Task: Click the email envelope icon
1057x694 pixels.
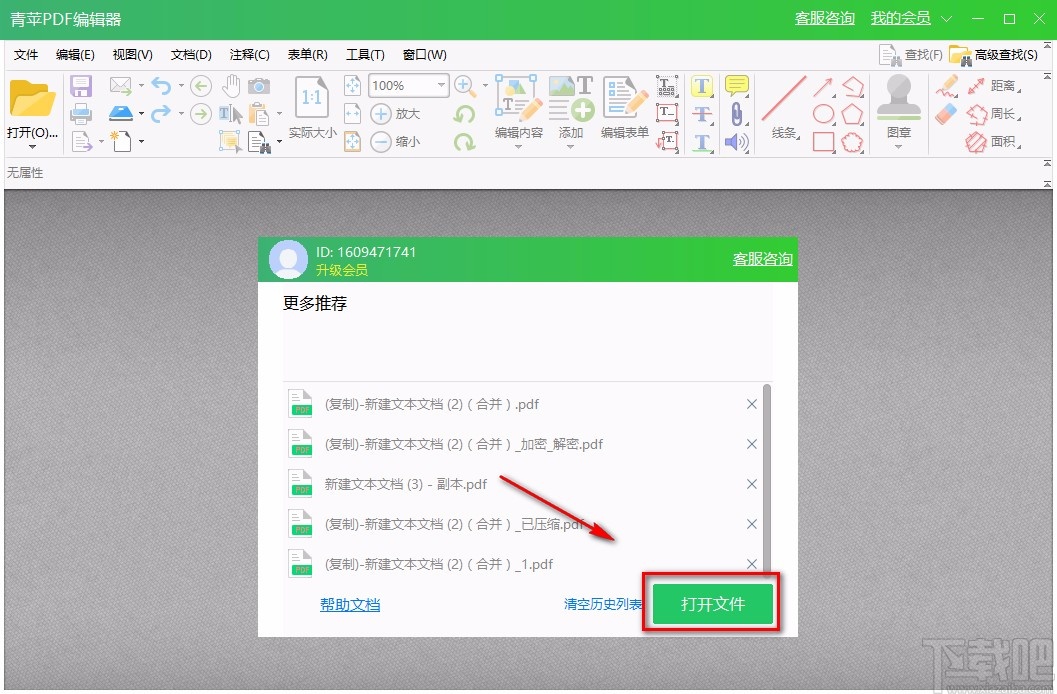Action: pyautogui.click(x=121, y=86)
